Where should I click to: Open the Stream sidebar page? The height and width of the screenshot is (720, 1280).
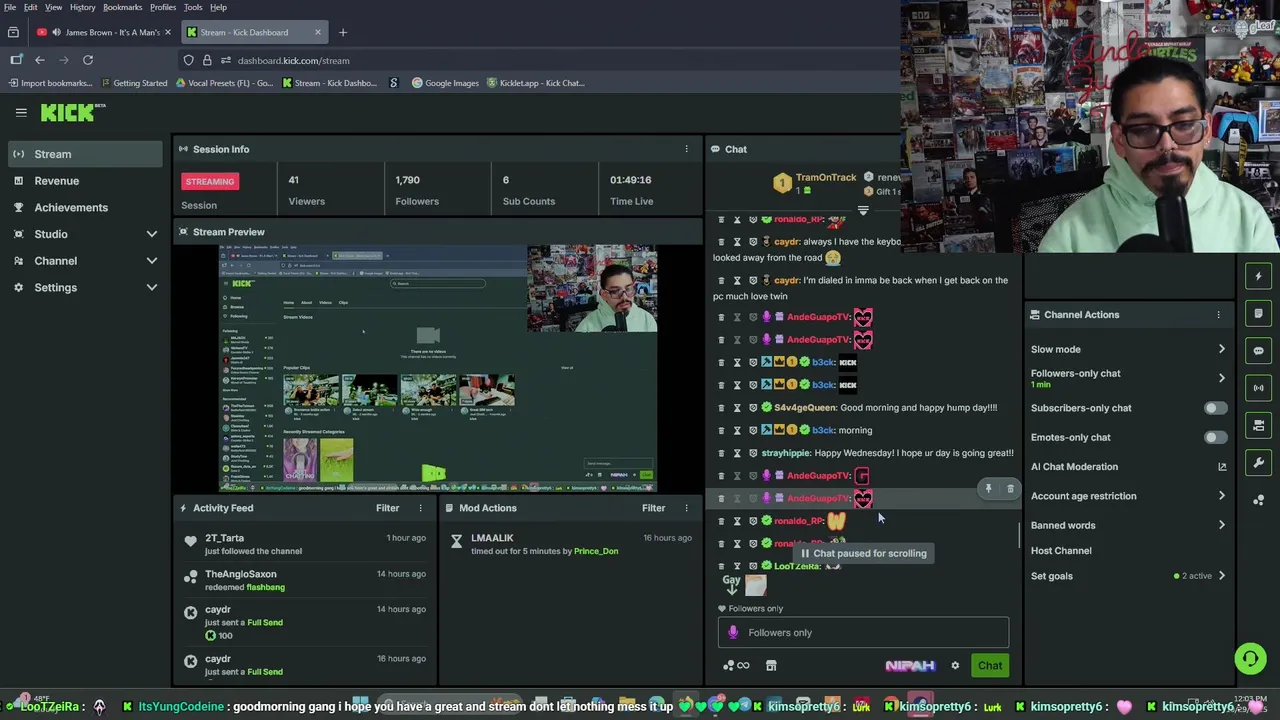[85, 154]
